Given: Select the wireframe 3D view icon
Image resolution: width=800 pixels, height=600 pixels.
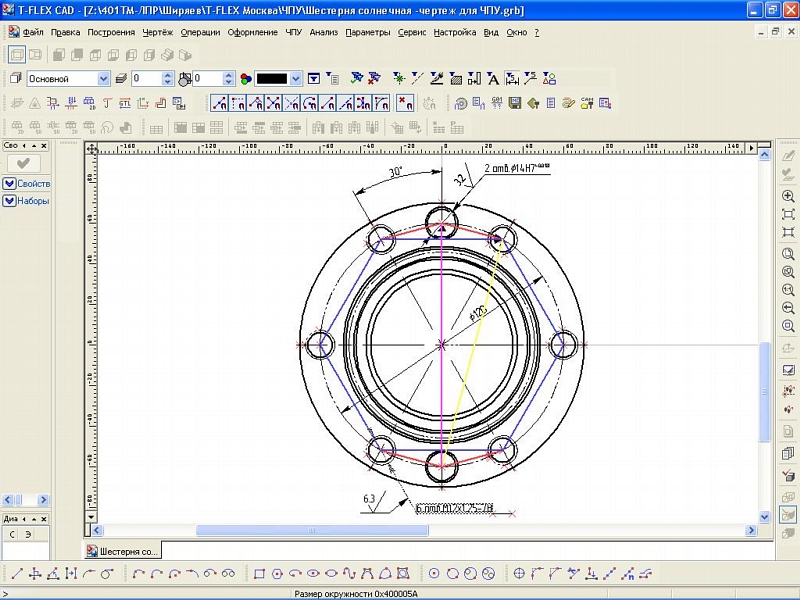Looking at the screenshot, I should 17,55.
